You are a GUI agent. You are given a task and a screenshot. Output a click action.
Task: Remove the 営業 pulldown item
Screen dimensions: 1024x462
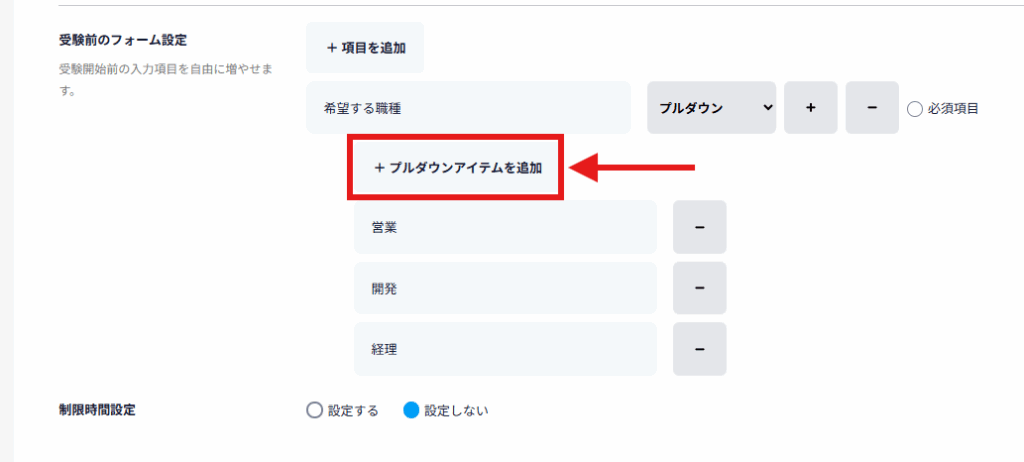point(699,227)
